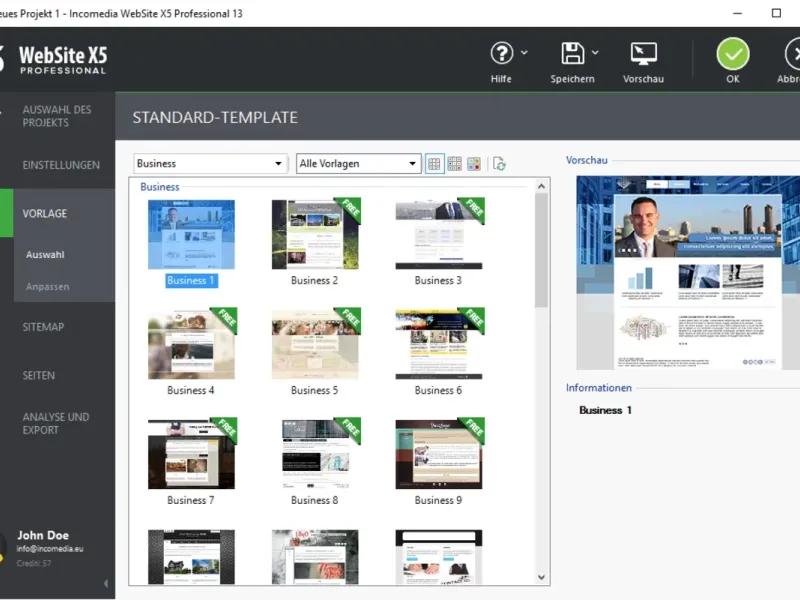Click the template list scrollbar thumb
The height and width of the screenshot is (600, 800).
(x=541, y=251)
